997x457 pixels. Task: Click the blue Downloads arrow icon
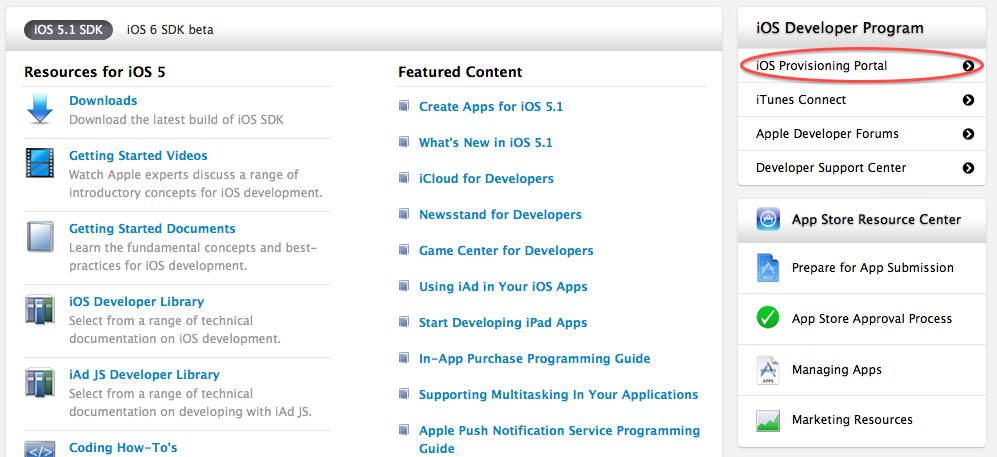coord(40,109)
